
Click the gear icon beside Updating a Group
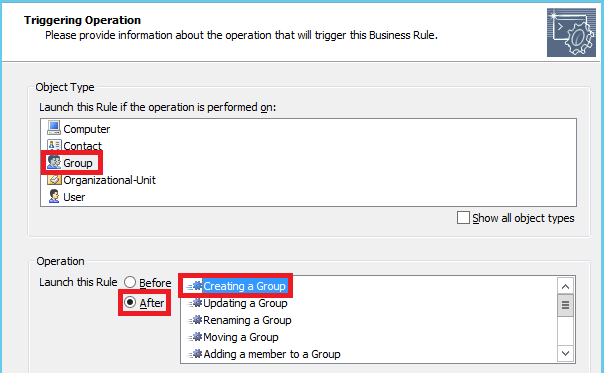195,303
